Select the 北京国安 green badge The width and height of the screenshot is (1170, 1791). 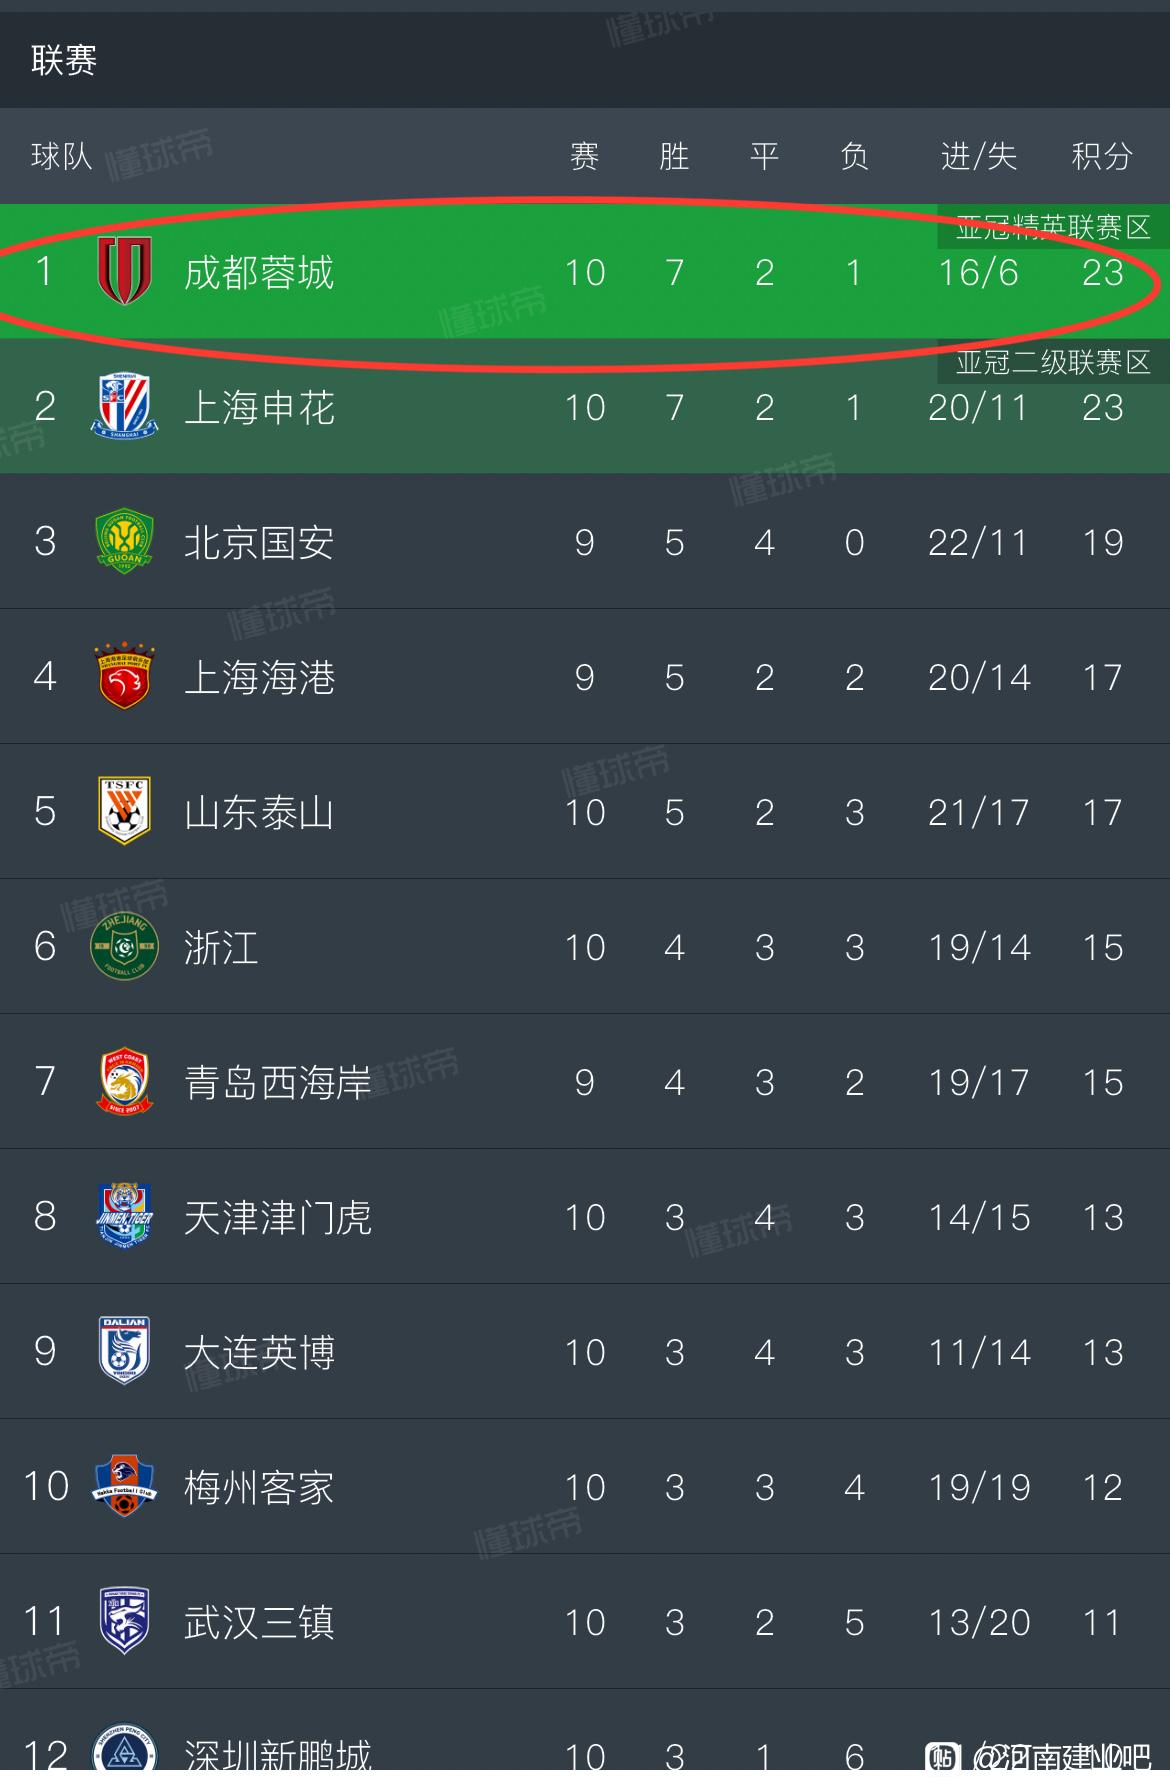point(125,541)
